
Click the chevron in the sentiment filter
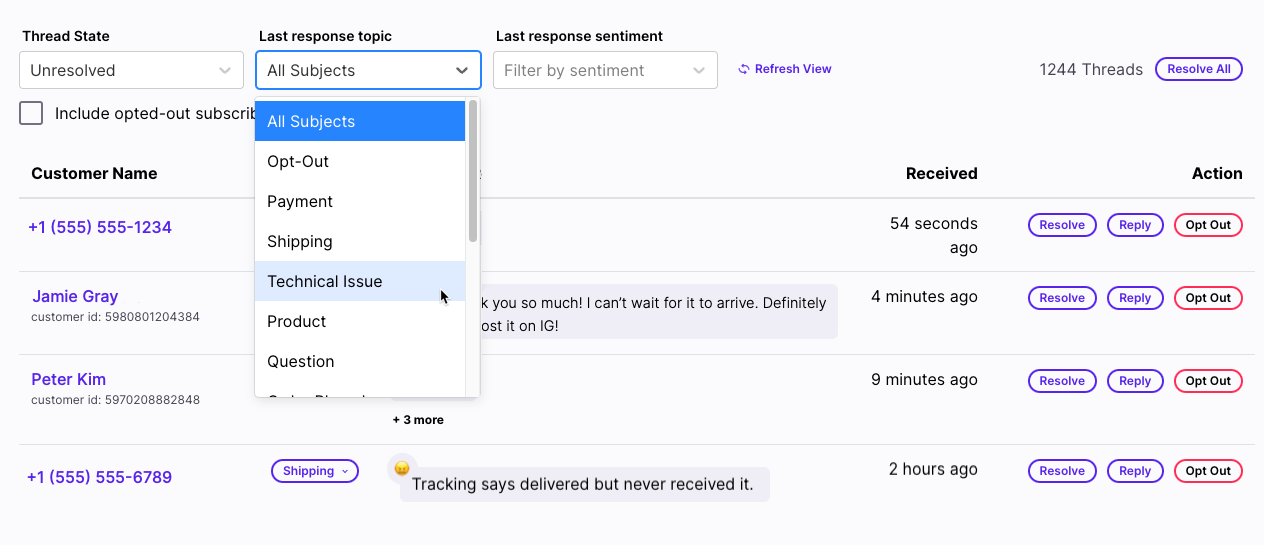point(698,71)
